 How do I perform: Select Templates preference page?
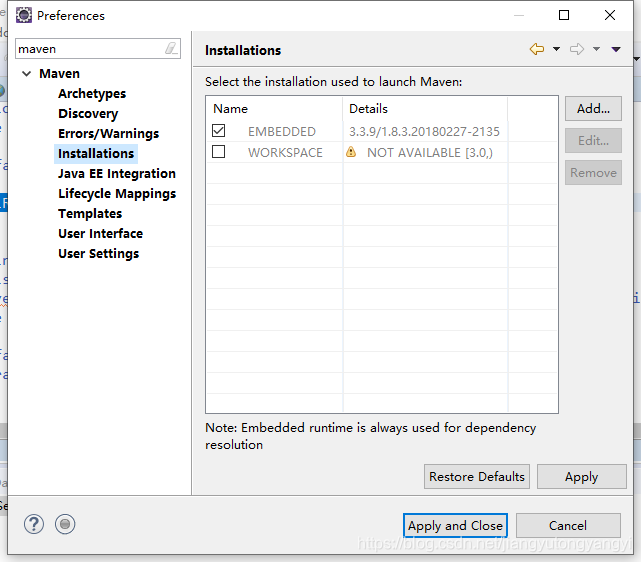[90, 214]
